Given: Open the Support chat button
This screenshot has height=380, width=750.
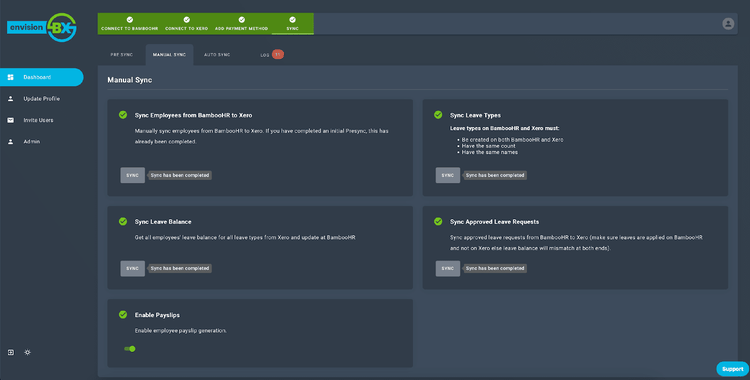Looking at the screenshot, I should point(732,369).
